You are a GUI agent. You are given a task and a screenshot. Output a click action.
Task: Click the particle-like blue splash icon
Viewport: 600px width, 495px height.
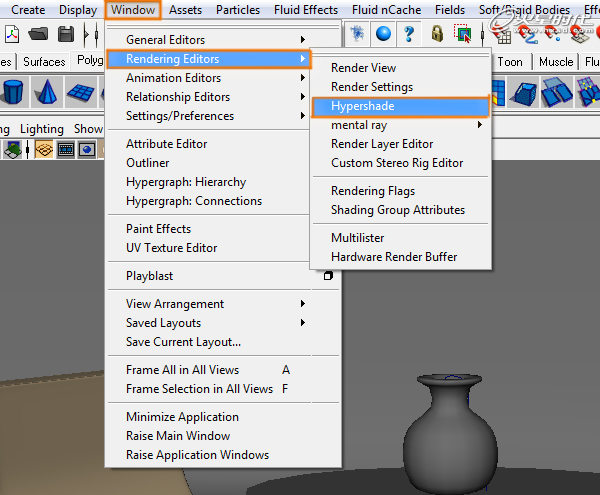click(x=357, y=34)
